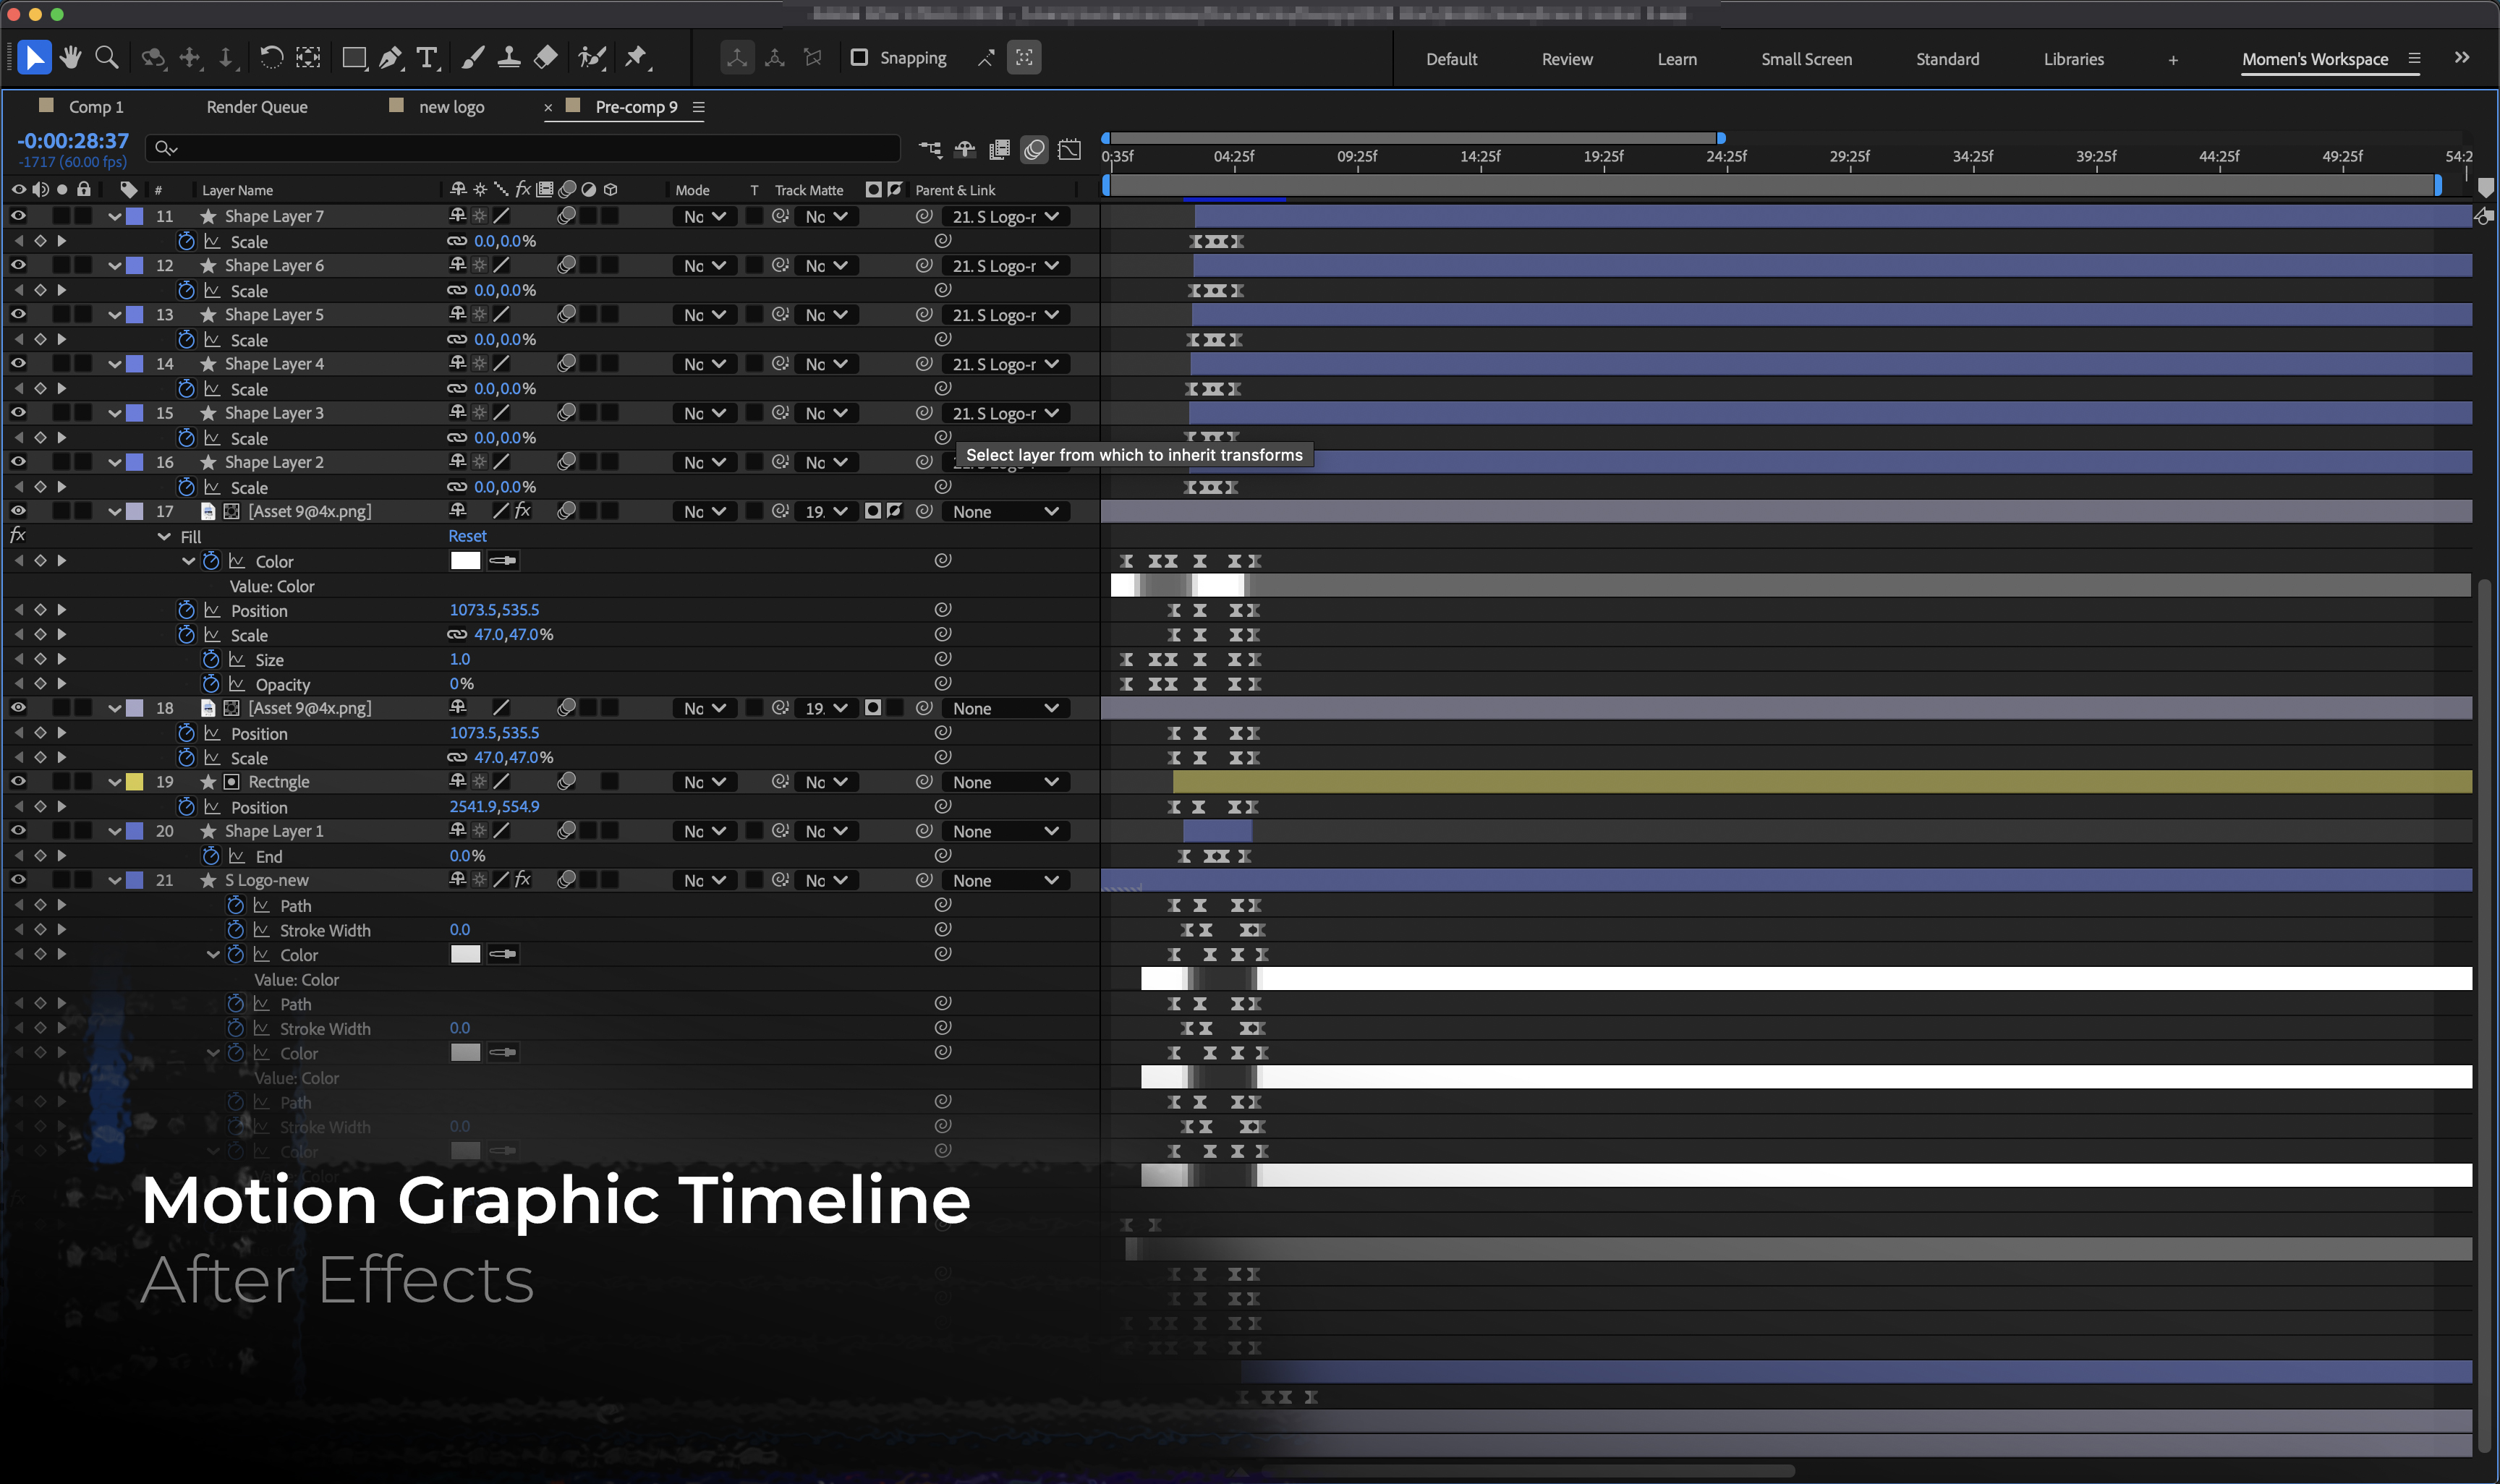The image size is (2500, 1484).
Task: Toggle visibility of Rectngle layer 19
Action: 18,782
